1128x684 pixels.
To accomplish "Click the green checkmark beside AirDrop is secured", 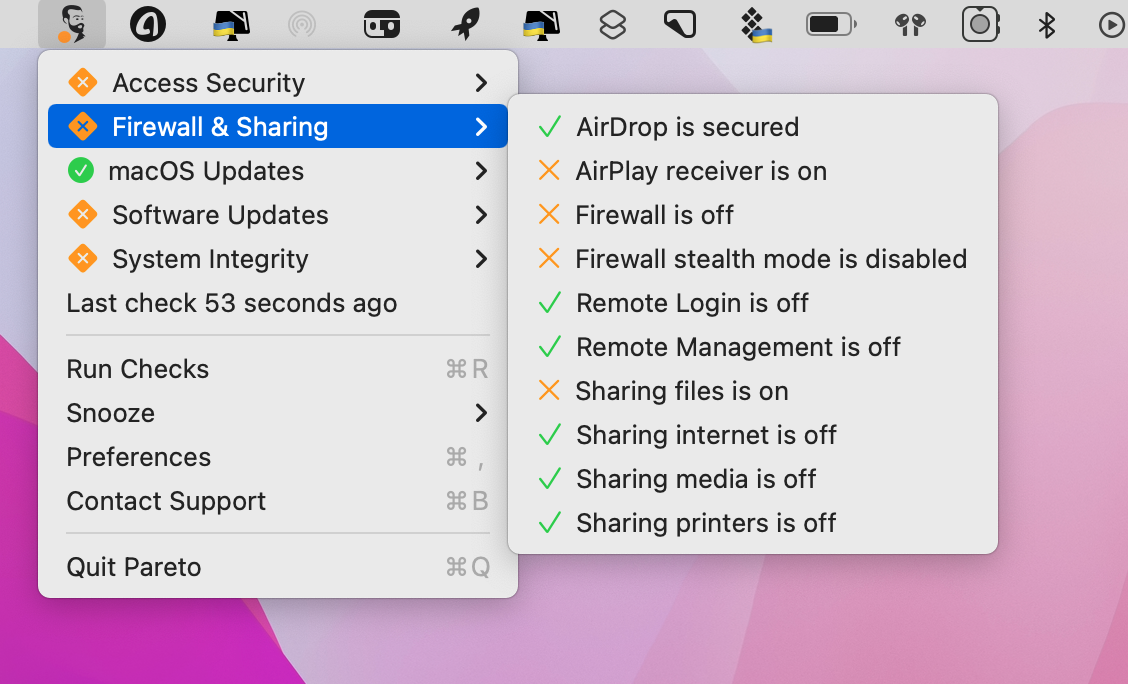I will click(x=550, y=127).
